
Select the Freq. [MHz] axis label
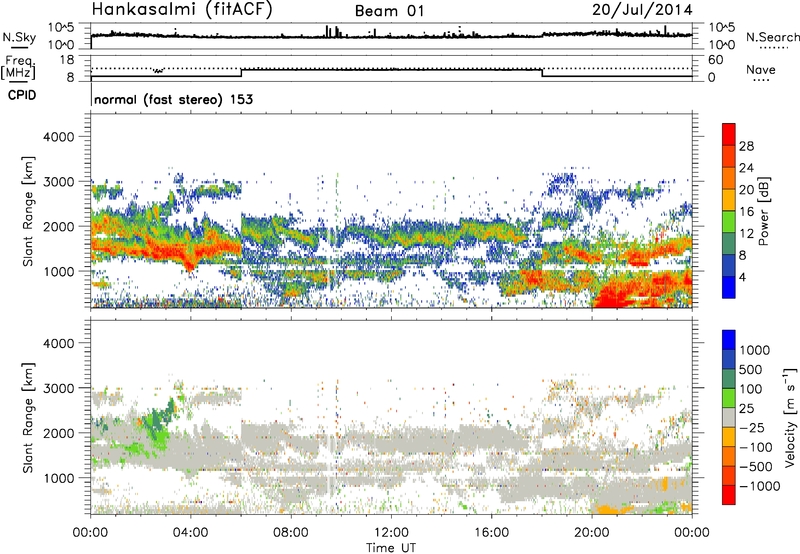[x=18, y=67]
